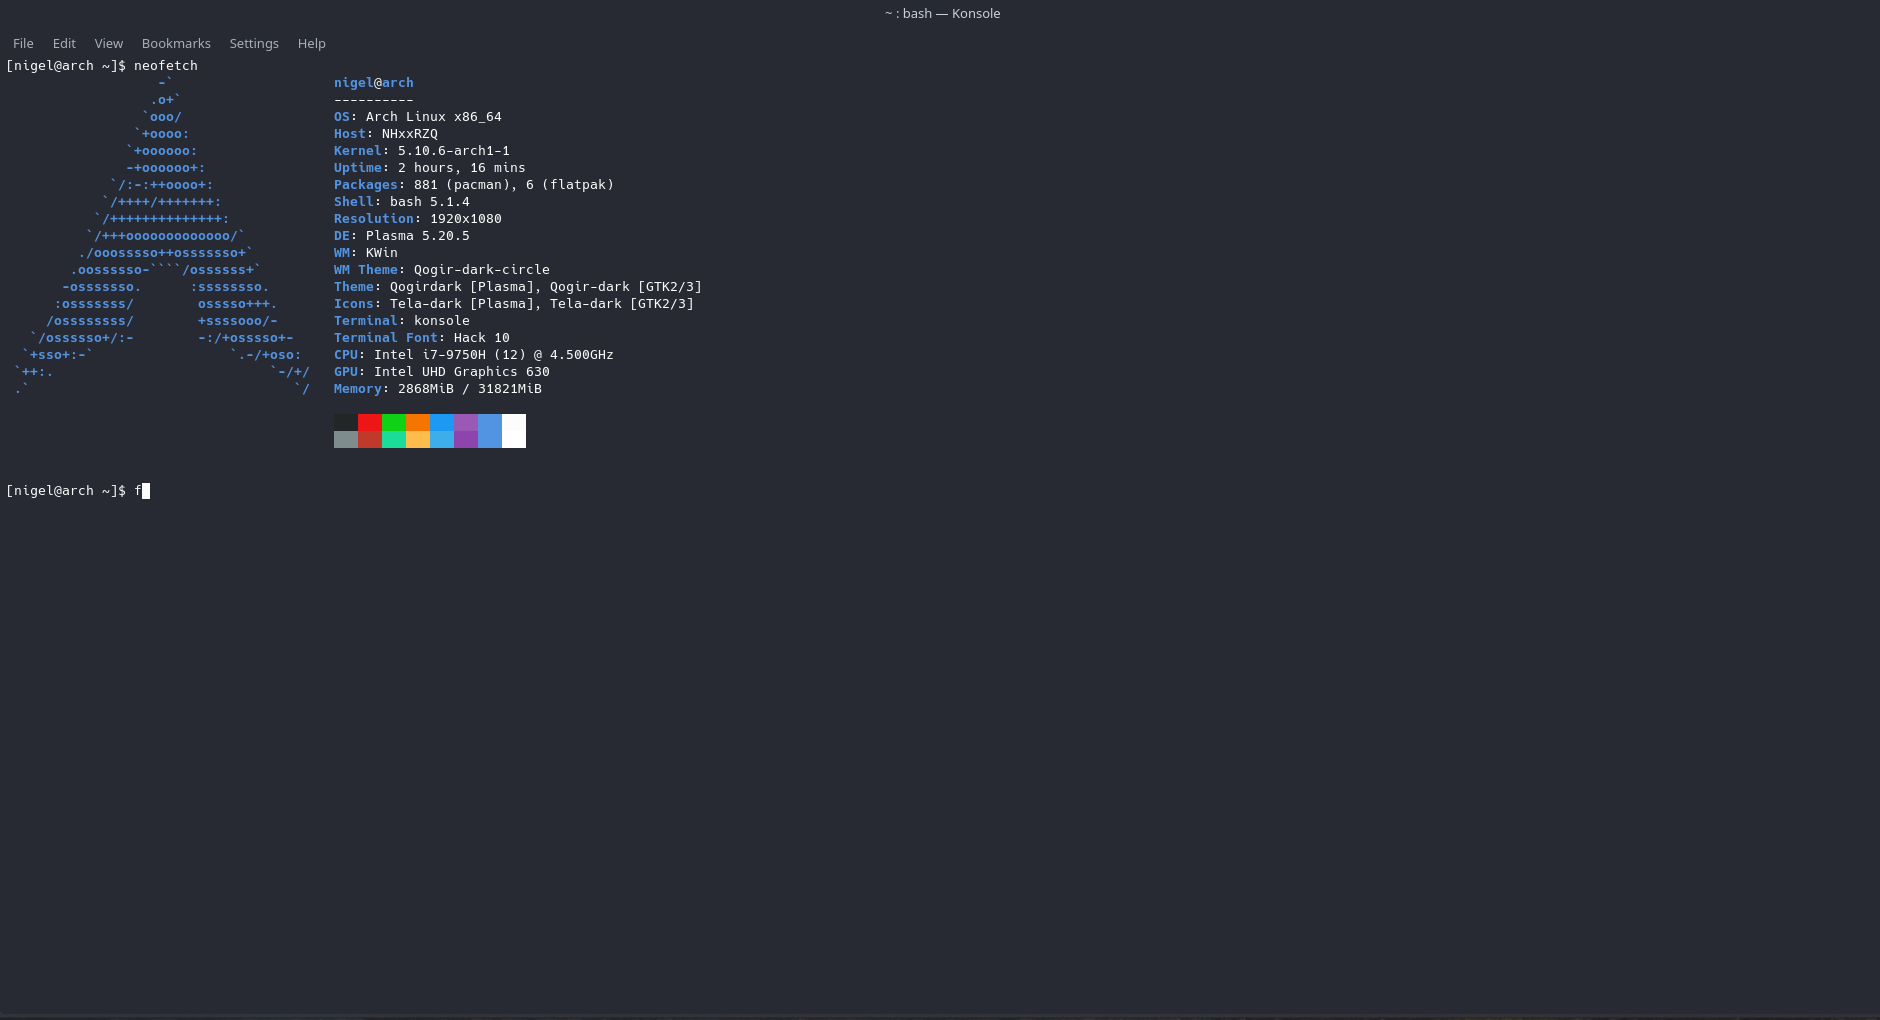1880x1020 pixels.
Task: Click the 'Terminal Font: Hack 10' line
Action: 422,338
